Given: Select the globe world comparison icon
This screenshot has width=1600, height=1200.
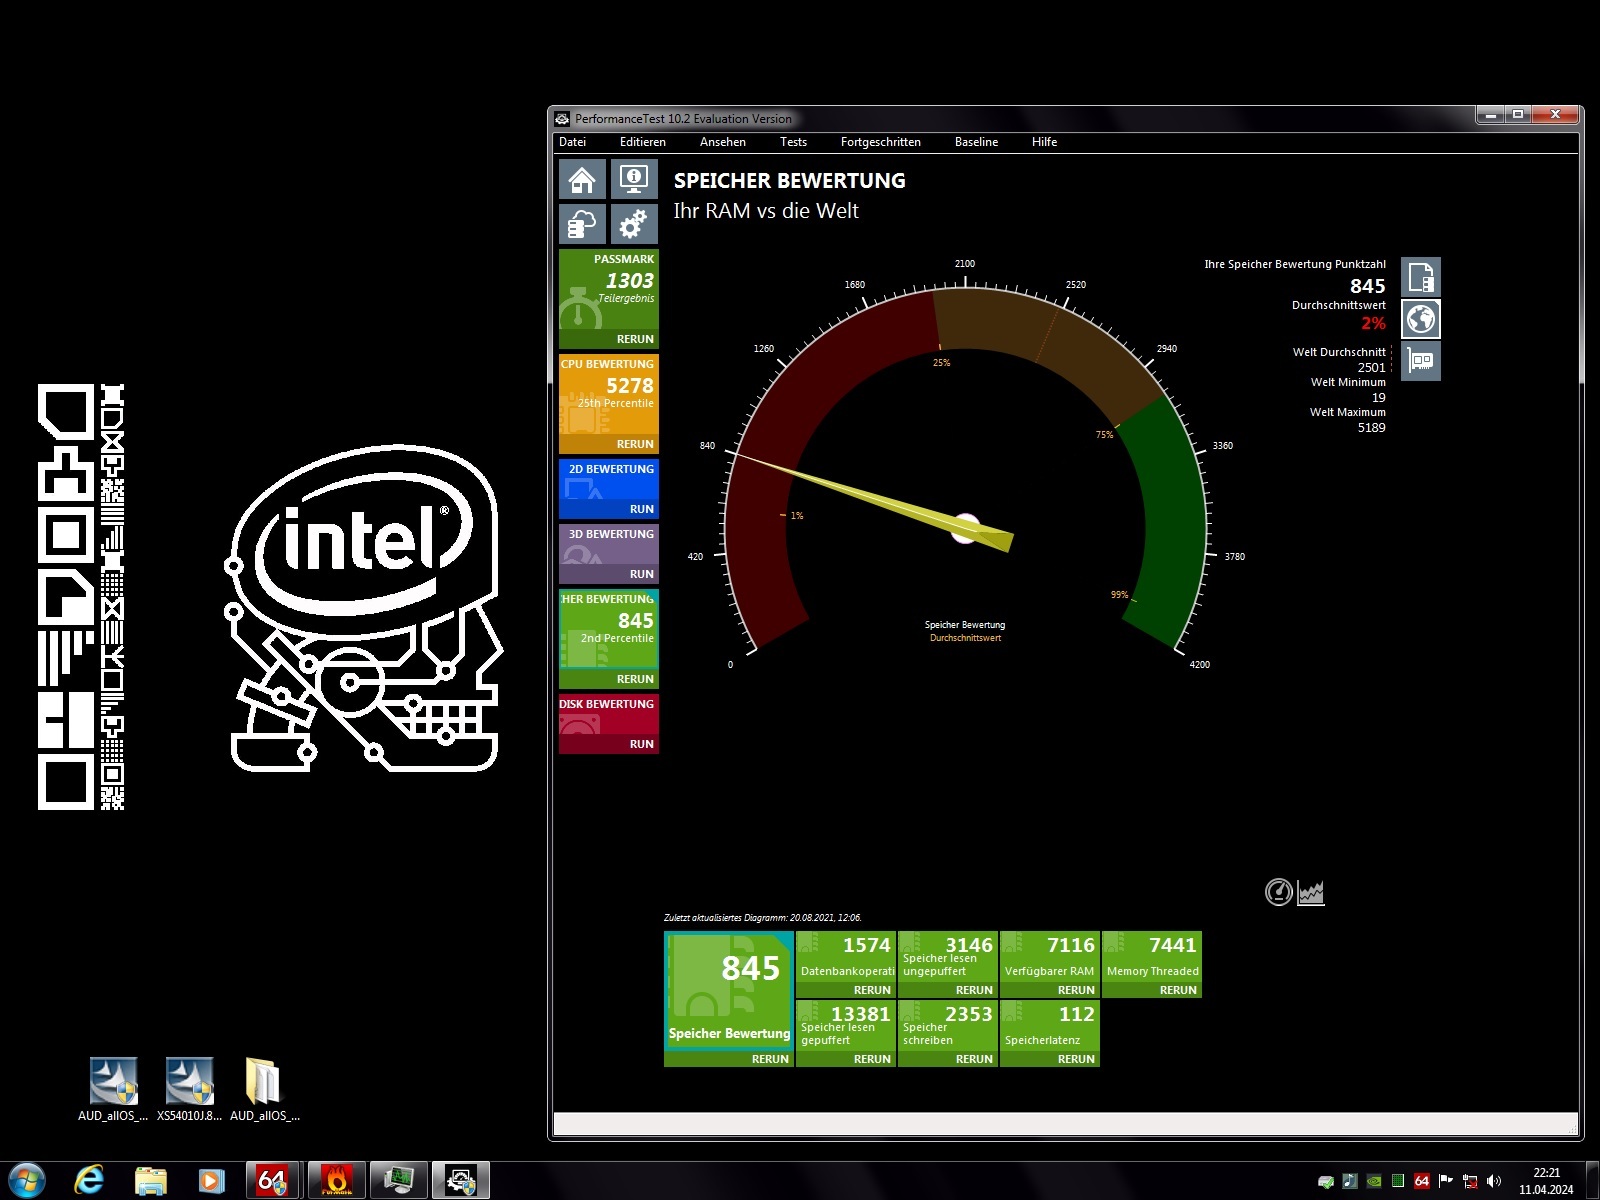Looking at the screenshot, I should click(1421, 319).
